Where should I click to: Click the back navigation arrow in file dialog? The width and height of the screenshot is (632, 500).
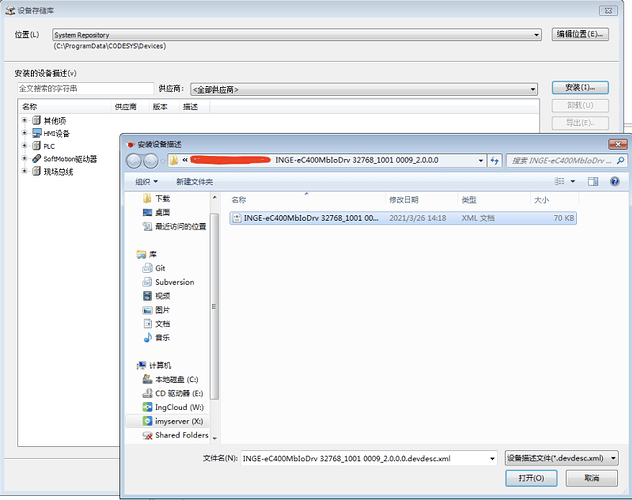coord(134,161)
